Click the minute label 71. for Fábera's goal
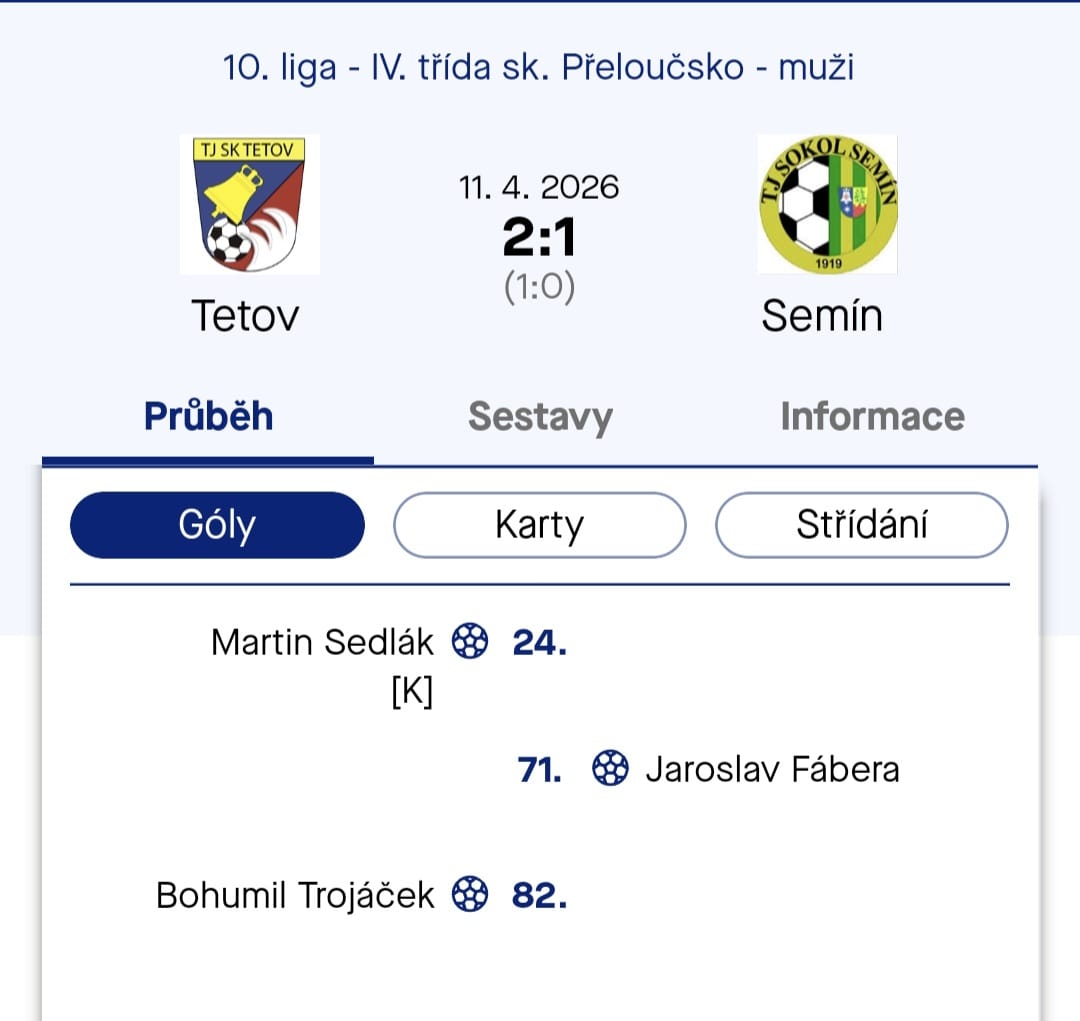The image size is (1080, 1021). [537, 769]
